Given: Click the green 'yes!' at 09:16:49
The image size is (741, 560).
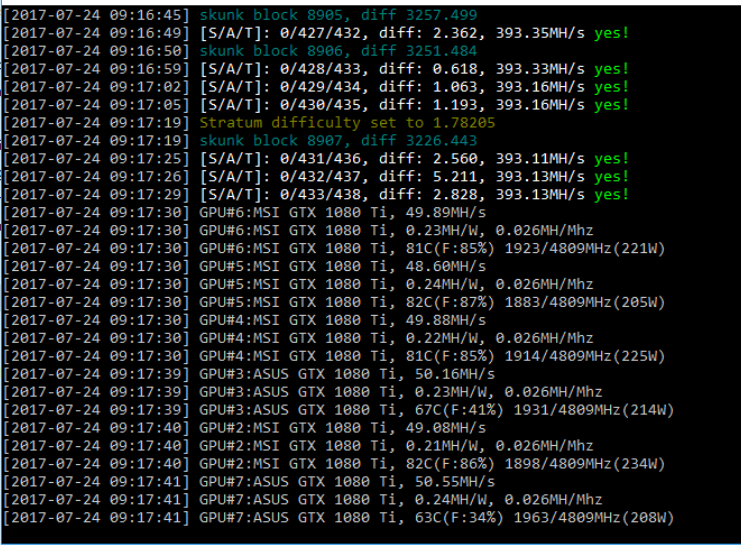Looking at the screenshot, I should coord(612,33).
